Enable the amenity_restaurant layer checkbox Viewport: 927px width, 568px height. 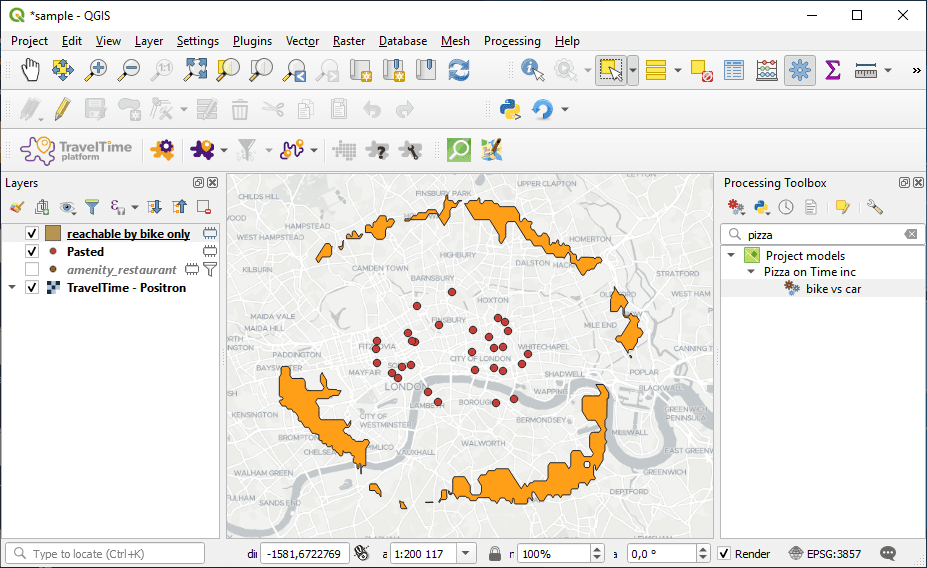(x=32, y=270)
